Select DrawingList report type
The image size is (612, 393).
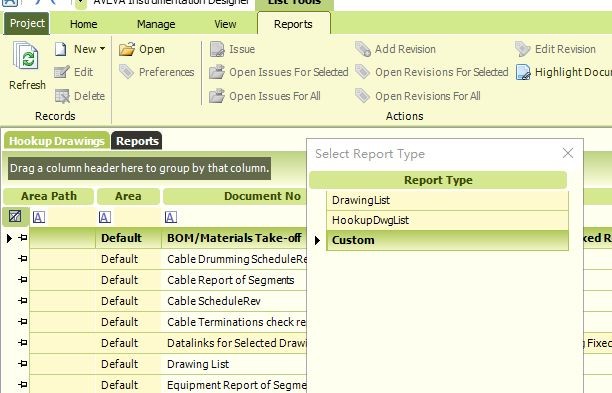pyautogui.click(x=447, y=200)
